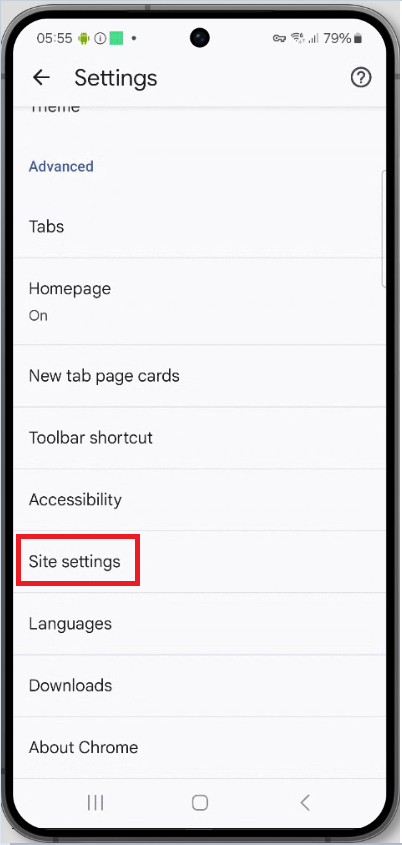Screen dimensions: 402x845
Task: Open New tab page cards
Action: [x=200, y=376]
